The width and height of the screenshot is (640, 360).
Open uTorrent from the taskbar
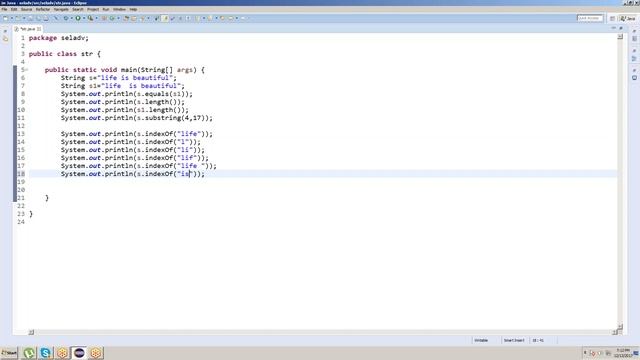[29, 353]
